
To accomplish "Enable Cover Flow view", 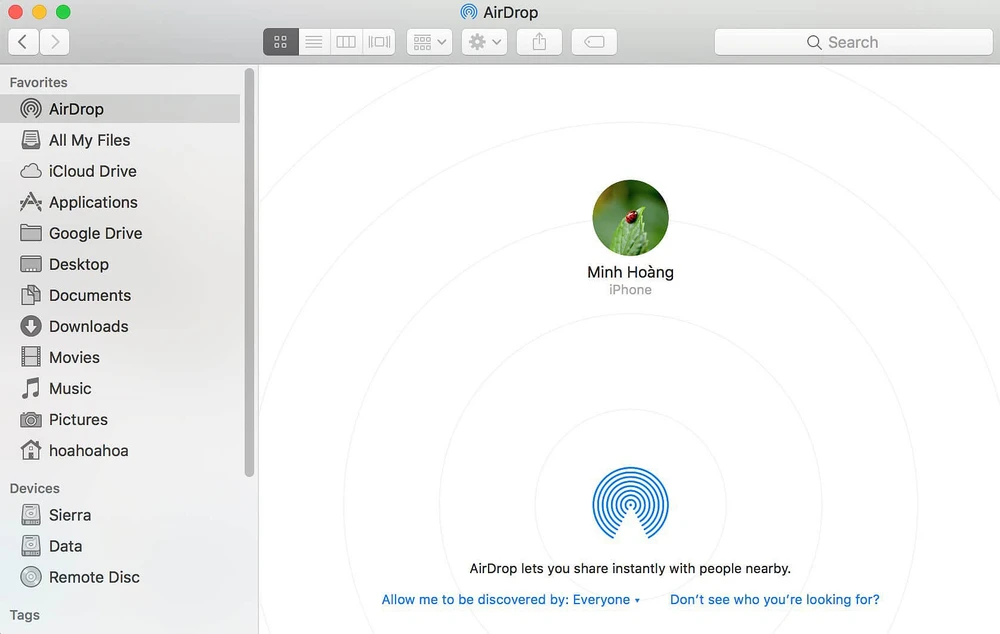I will coord(379,42).
